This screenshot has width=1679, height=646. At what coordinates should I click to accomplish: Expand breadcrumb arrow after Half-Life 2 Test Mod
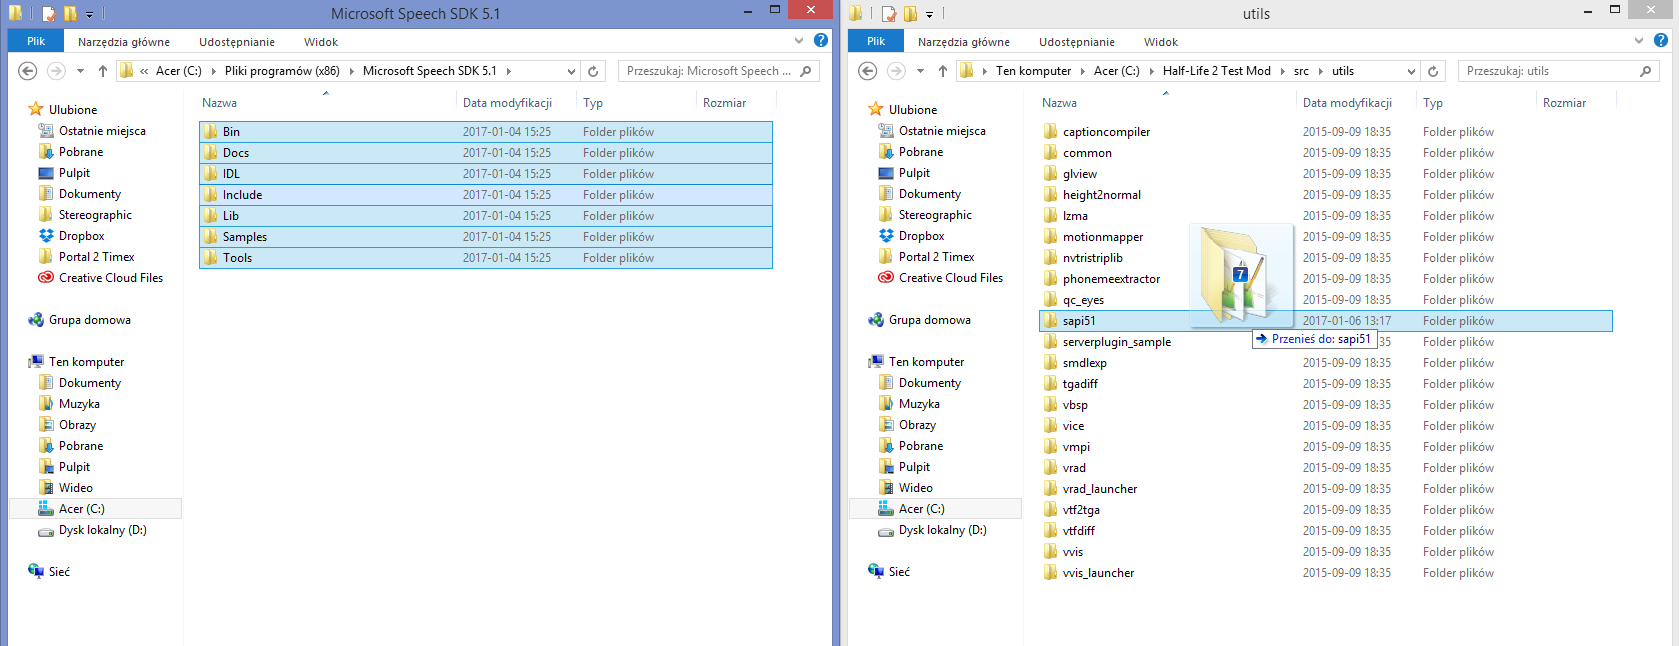pos(1282,71)
